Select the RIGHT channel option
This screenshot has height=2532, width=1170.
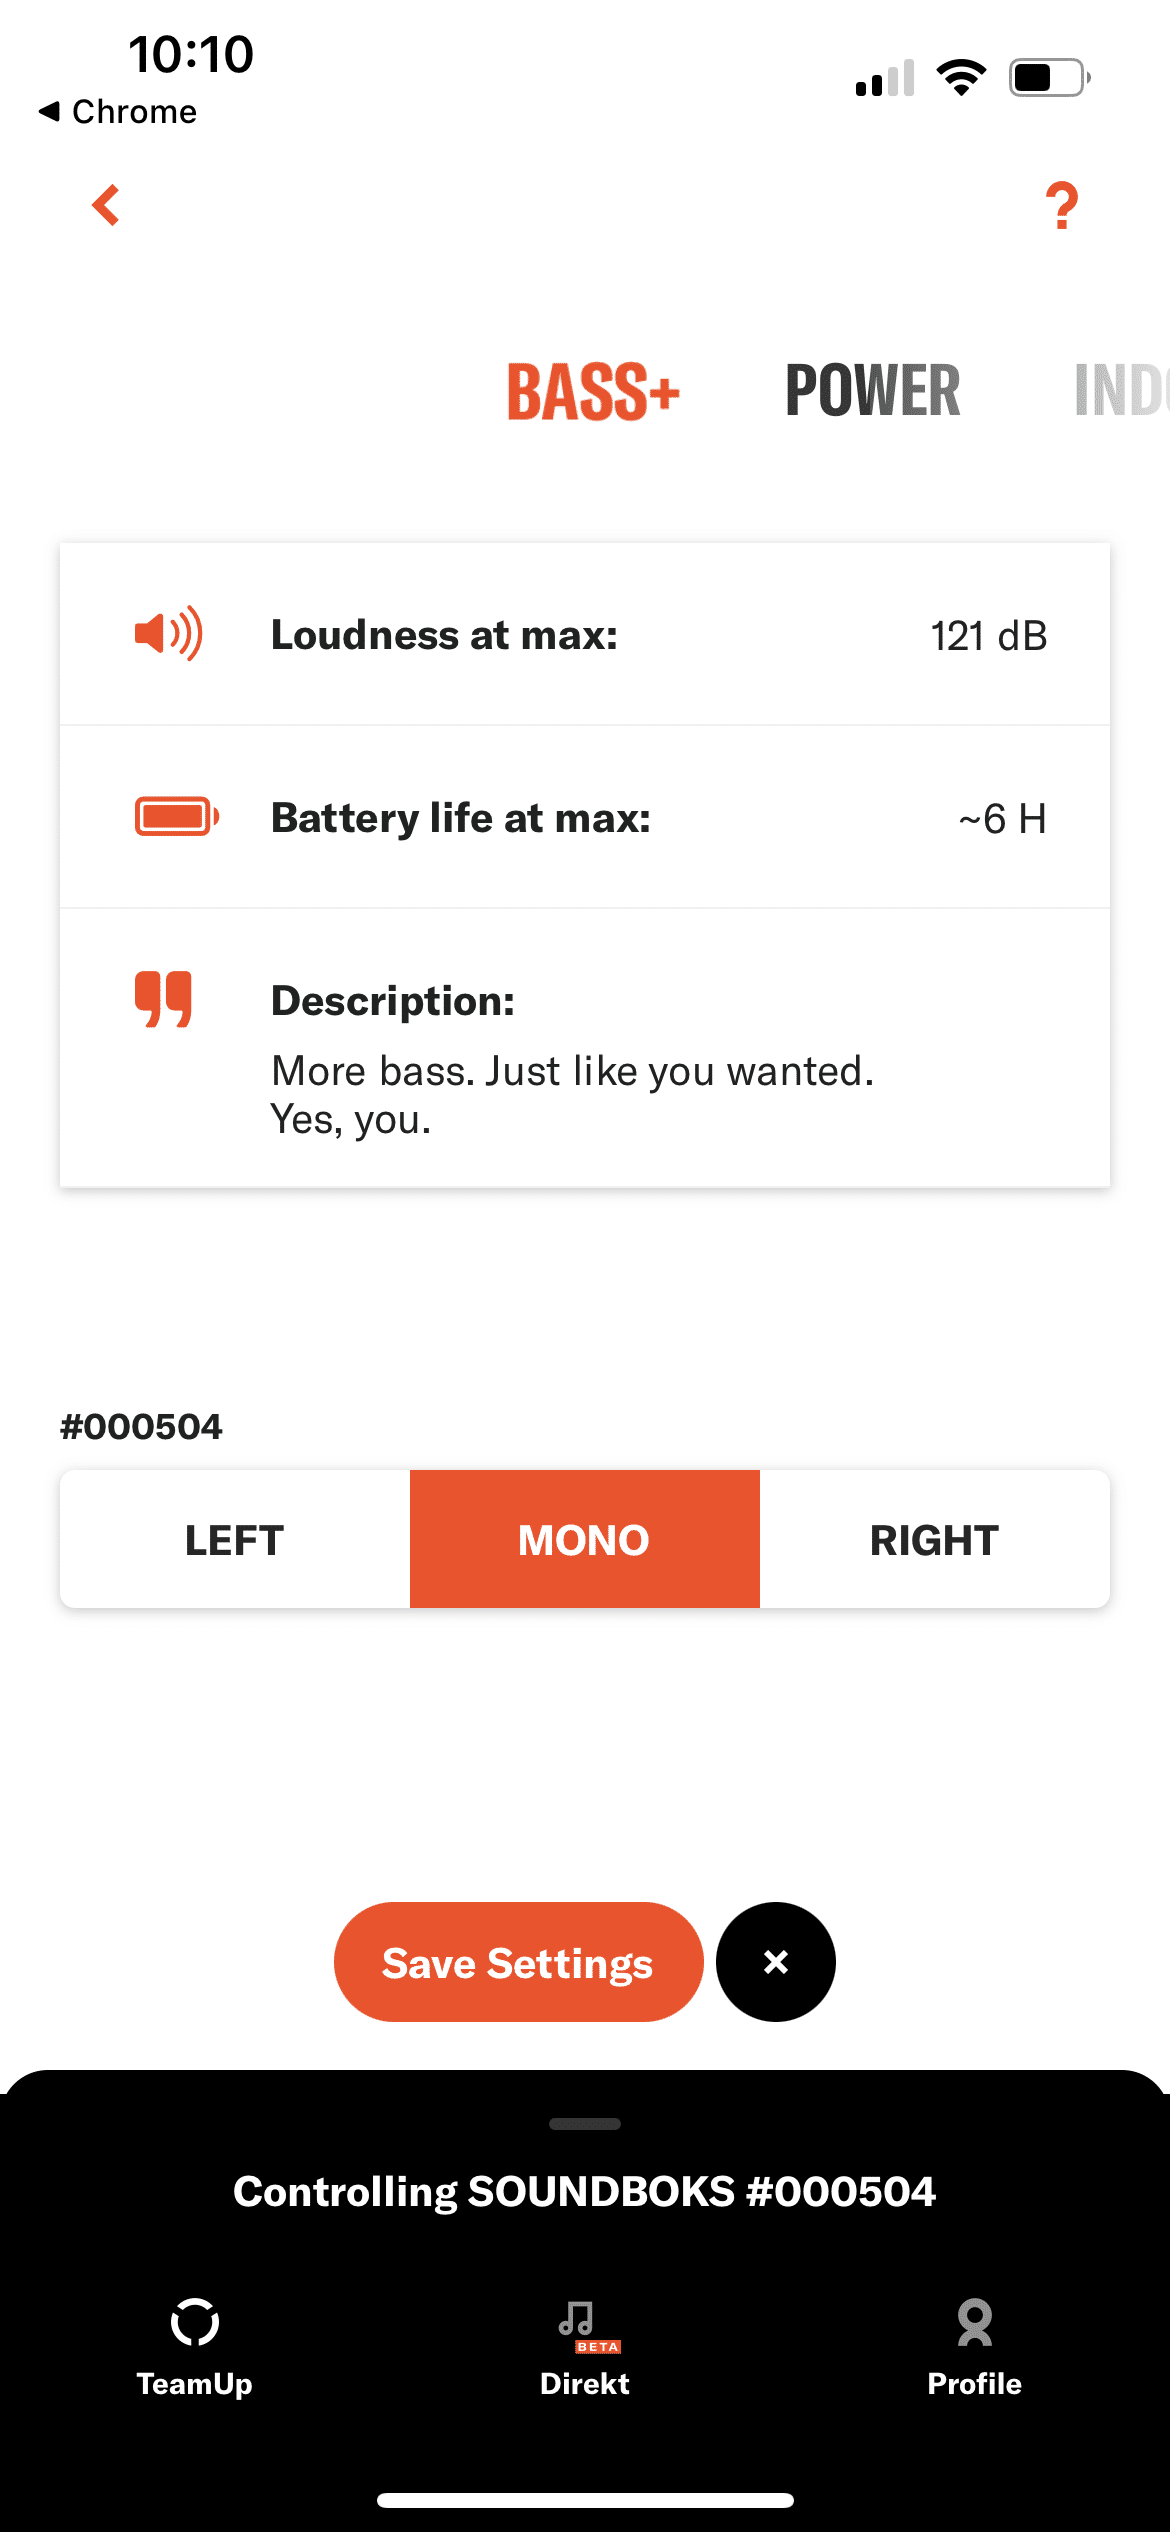pos(934,1539)
